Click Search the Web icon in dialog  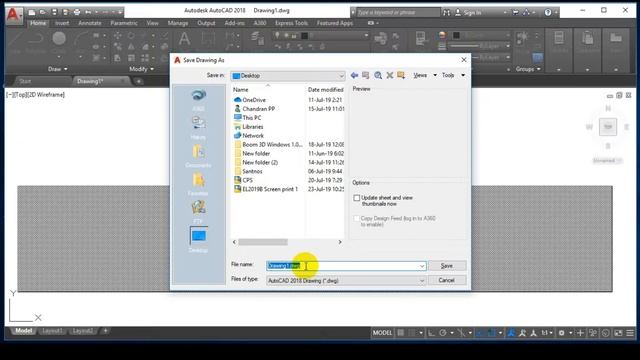click(378, 76)
